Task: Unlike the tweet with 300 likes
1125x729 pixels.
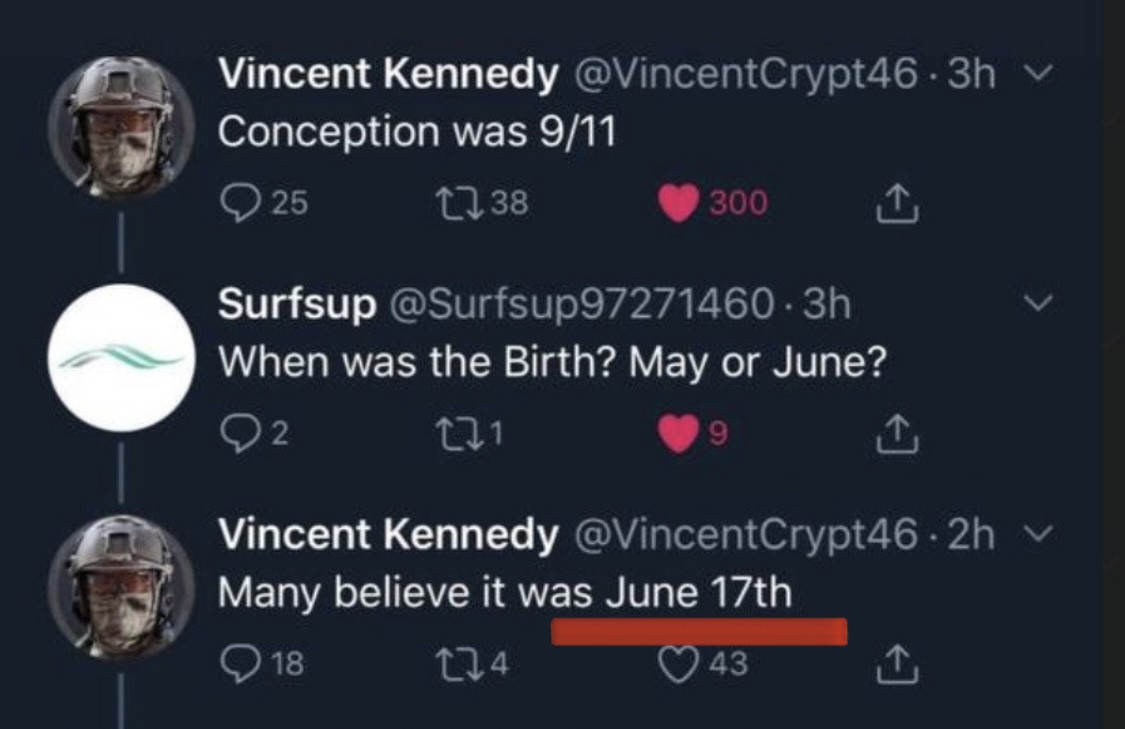Action: [680, 203]
